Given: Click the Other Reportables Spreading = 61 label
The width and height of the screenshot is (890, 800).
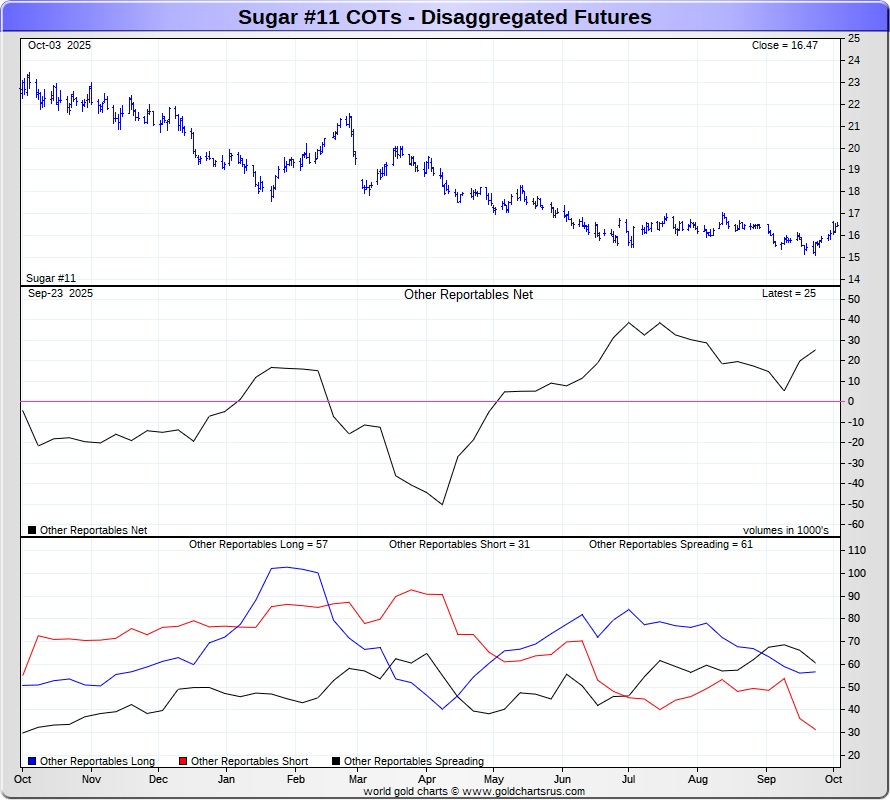Looking at the screenshot, I should (670, 544).
